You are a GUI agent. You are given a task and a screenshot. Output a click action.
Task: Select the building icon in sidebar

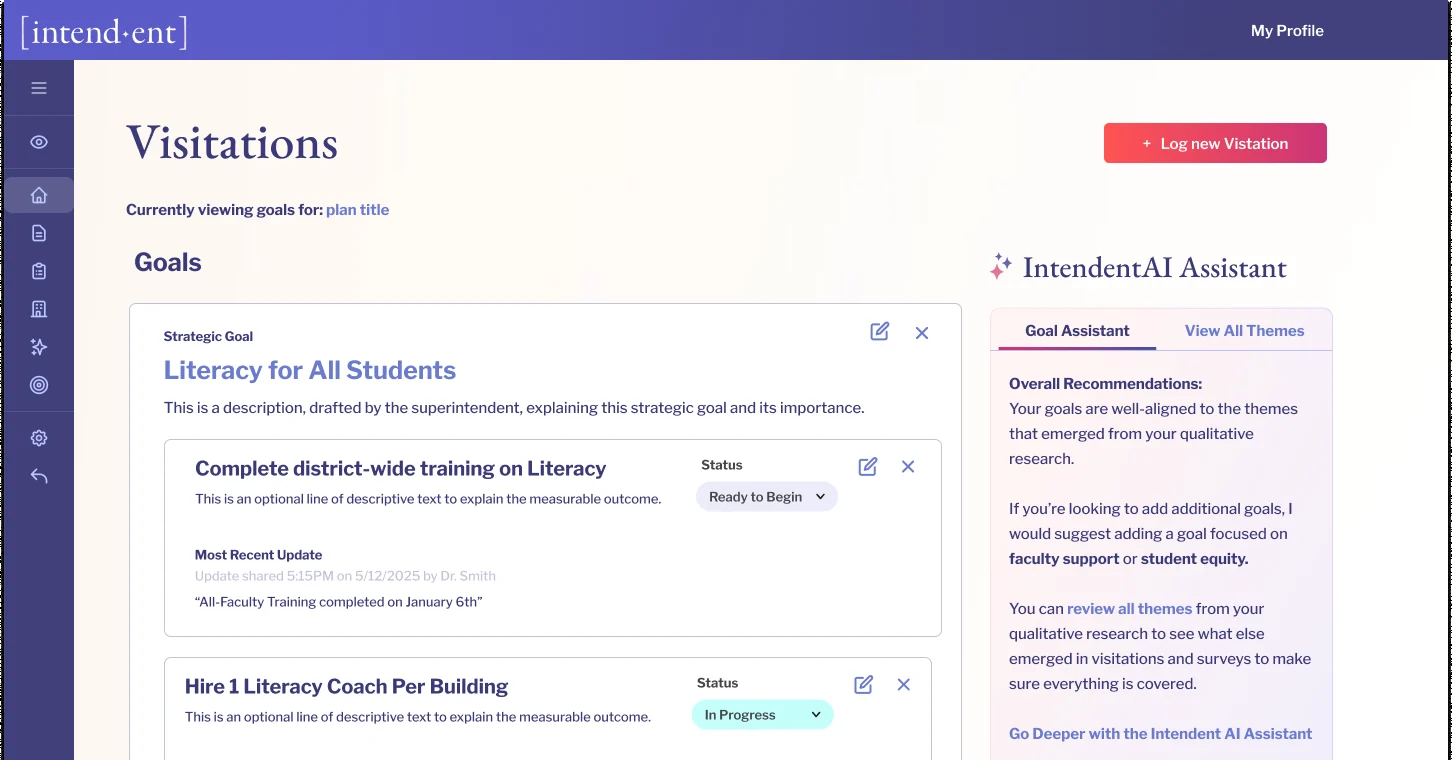tap(39, 309)
